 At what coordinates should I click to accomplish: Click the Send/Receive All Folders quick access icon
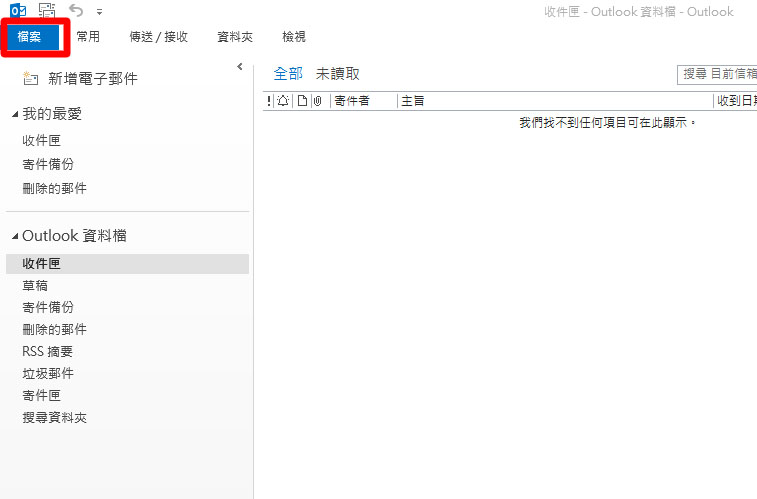tap(47, 10)
